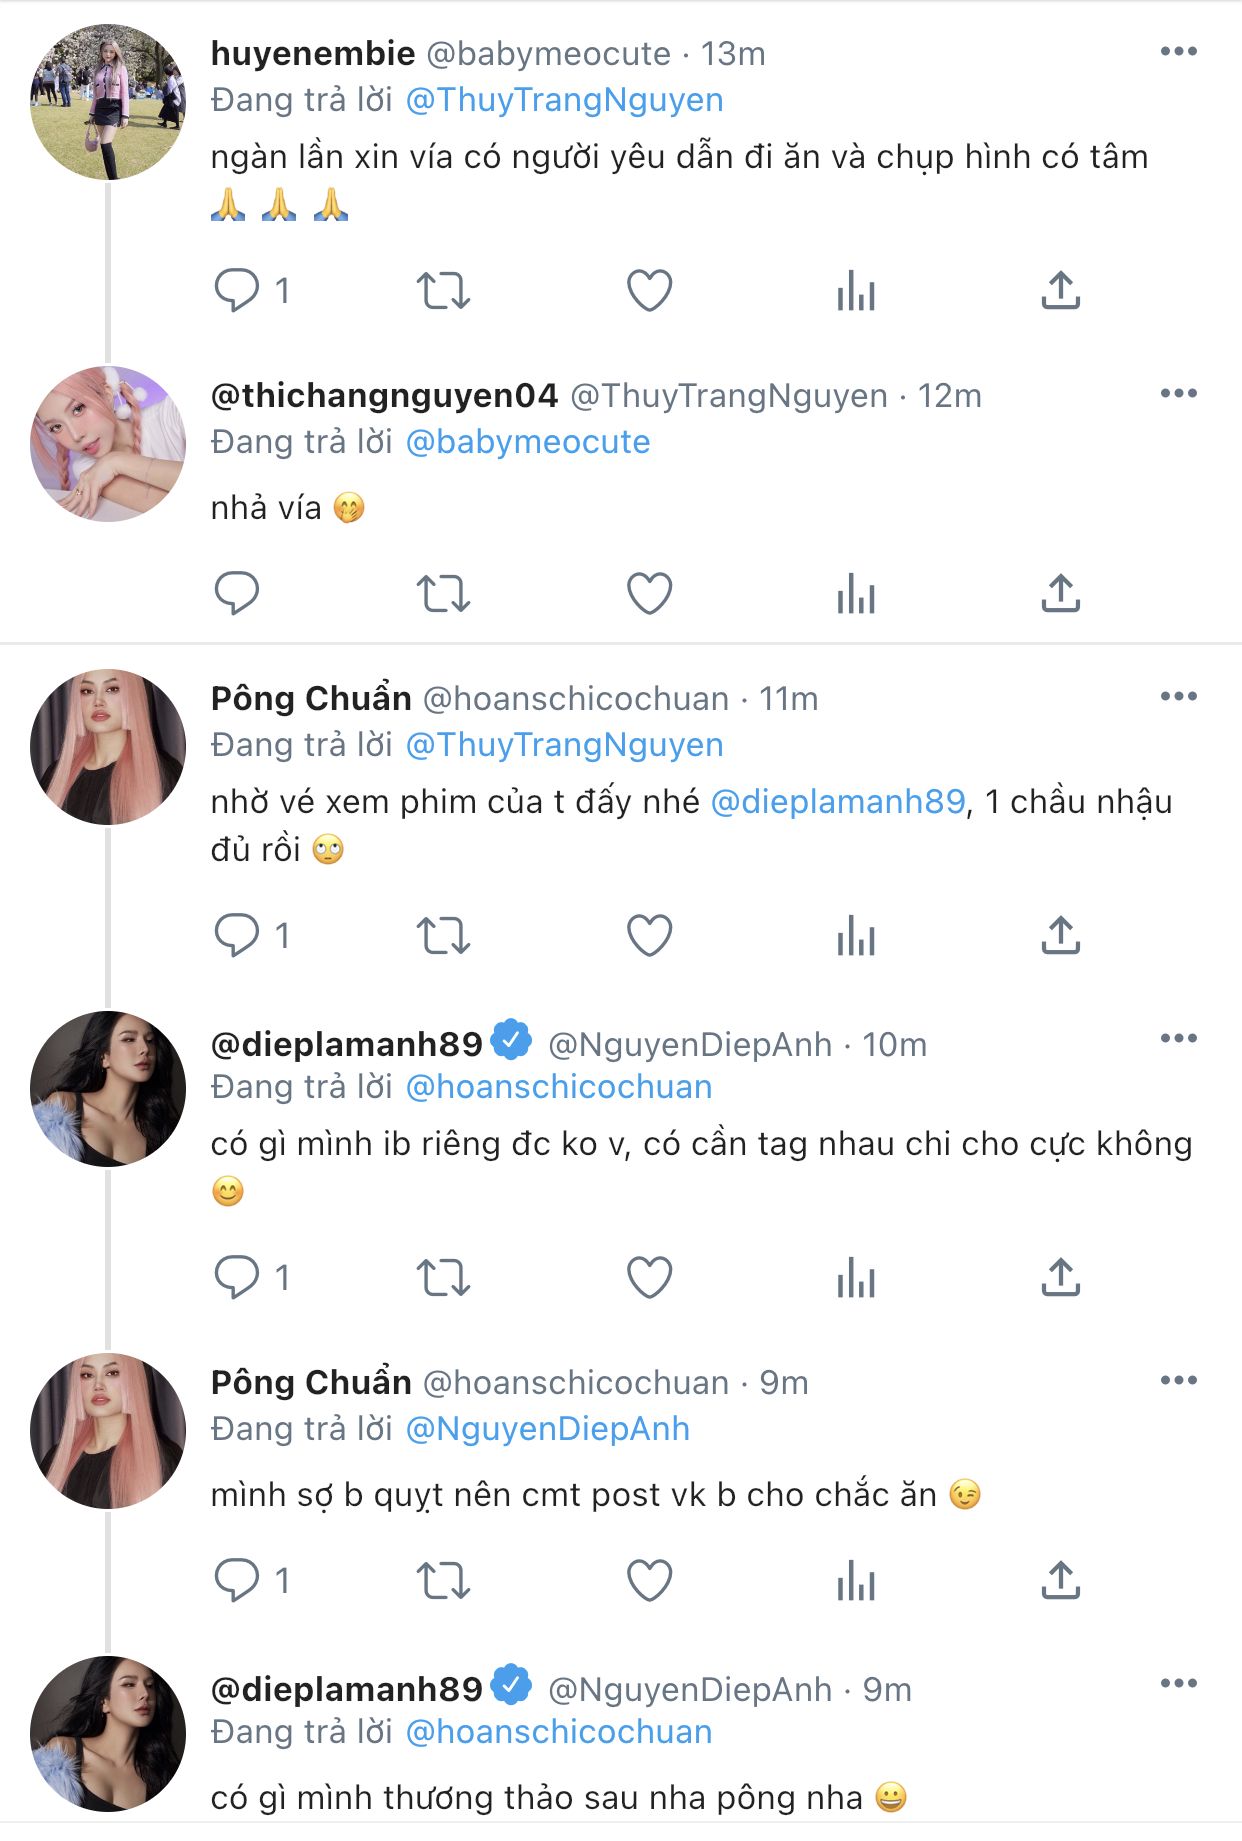
Task: Share the 'nhả vía' tweet
Action: (1060, 594)
